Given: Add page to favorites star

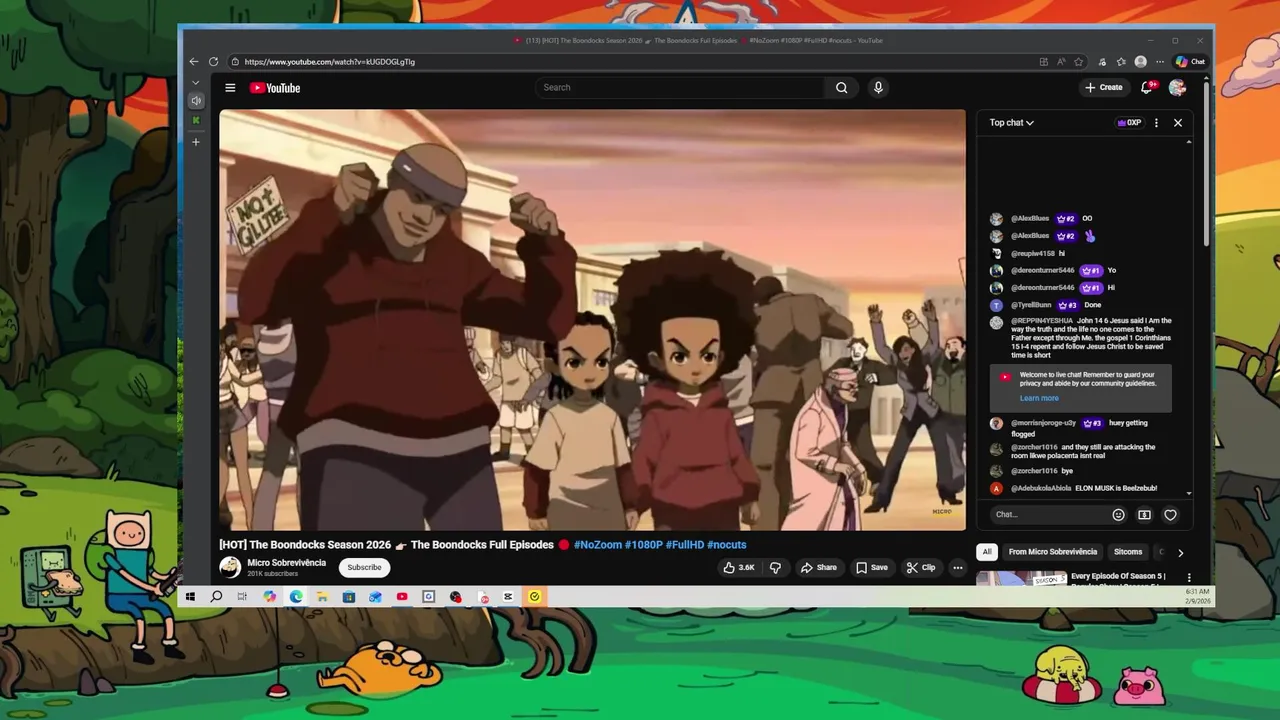Looking at the screenshot, I should [x=1078, y=62].
